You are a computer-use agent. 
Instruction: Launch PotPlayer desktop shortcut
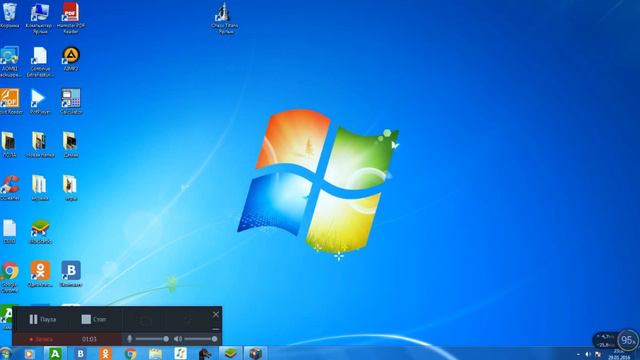click(40, 101)
